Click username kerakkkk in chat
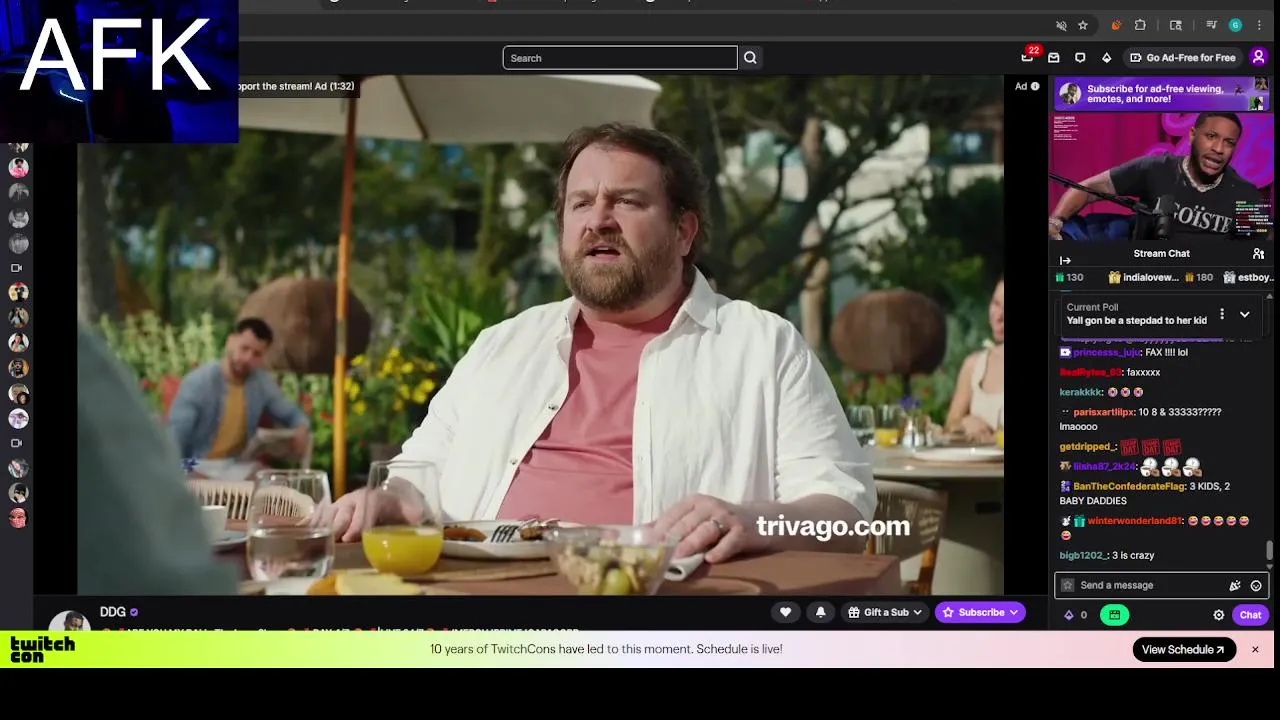Image resolution: width=1280 pixels, height=720 pixels. tap(1080, 392)
